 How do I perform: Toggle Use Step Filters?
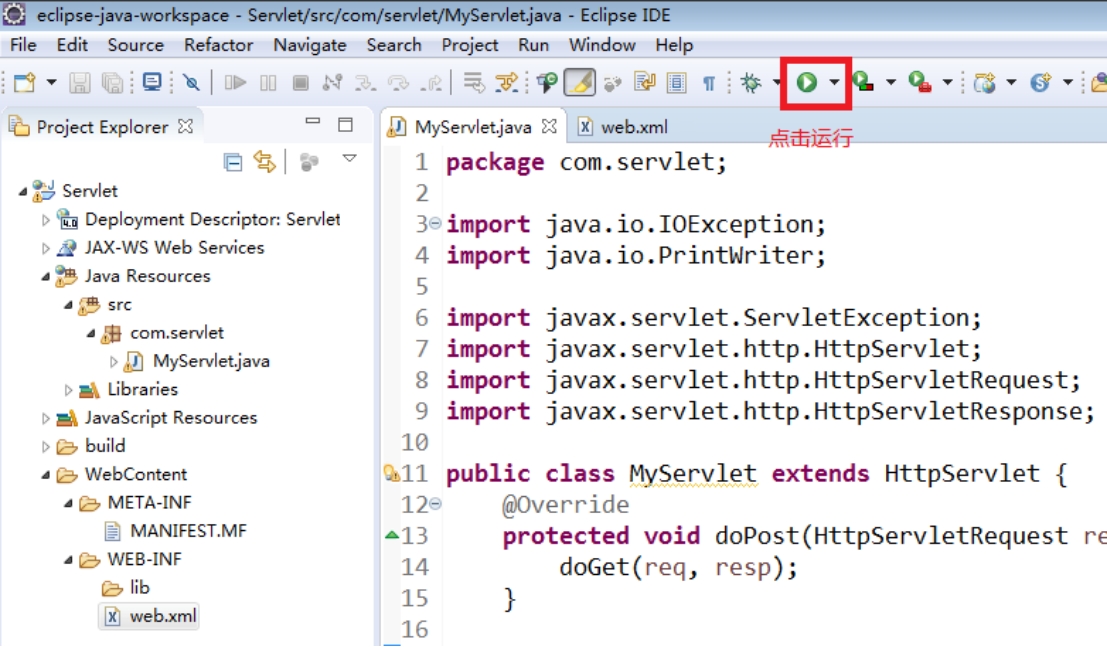click(x=507, y=83)
